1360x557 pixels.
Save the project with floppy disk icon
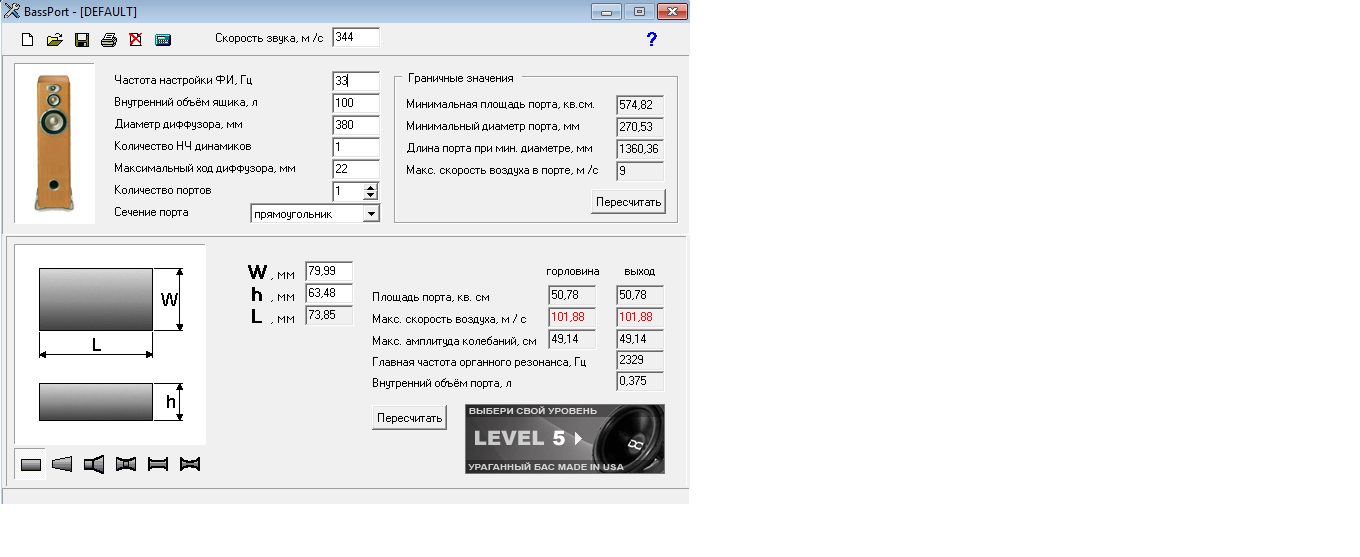point(82,40)
